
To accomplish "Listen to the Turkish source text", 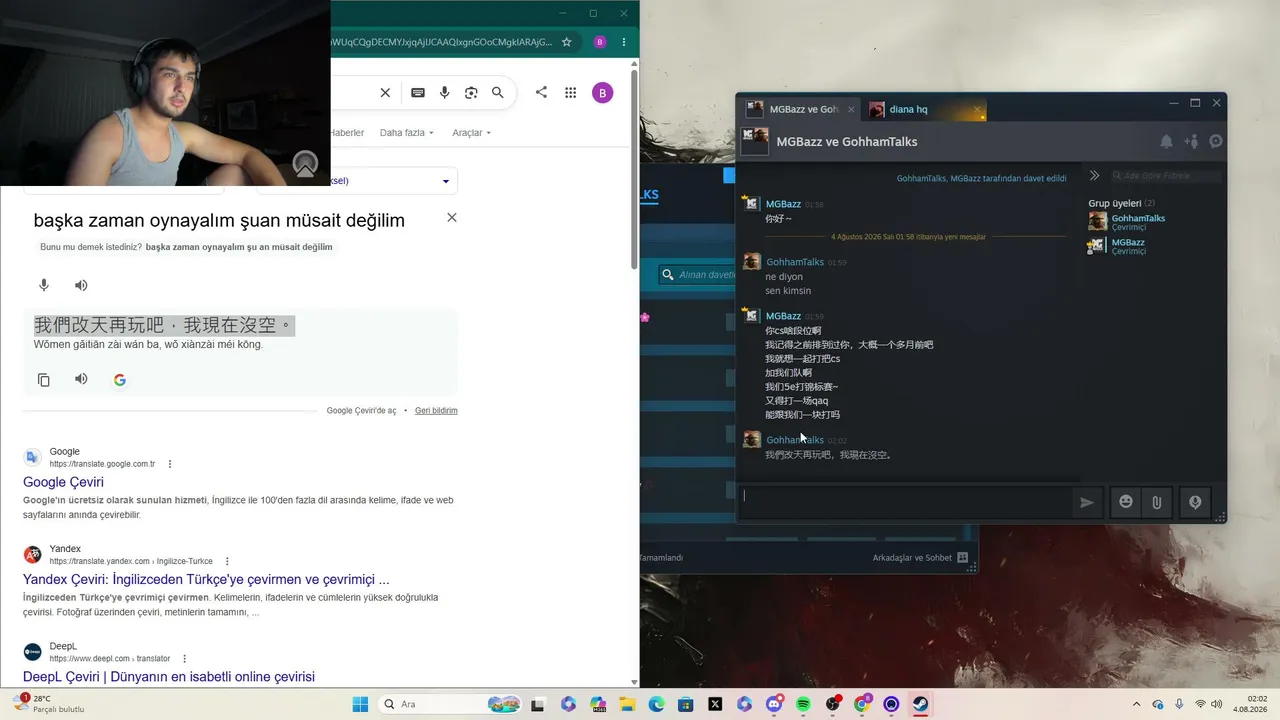I will click(x=81, y=285).
